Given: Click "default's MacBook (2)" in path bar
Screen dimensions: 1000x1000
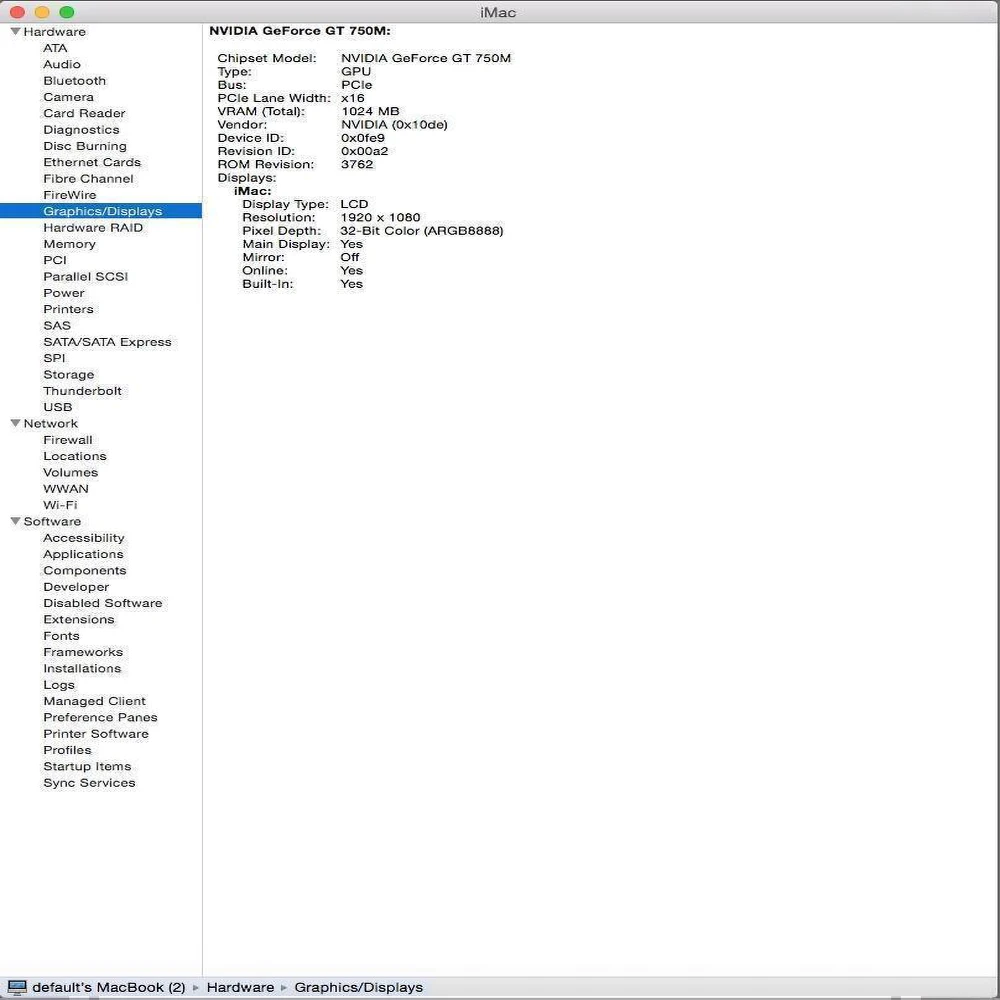Looking at the screenshot, I should pyautogui.click(x=108, y=987).
